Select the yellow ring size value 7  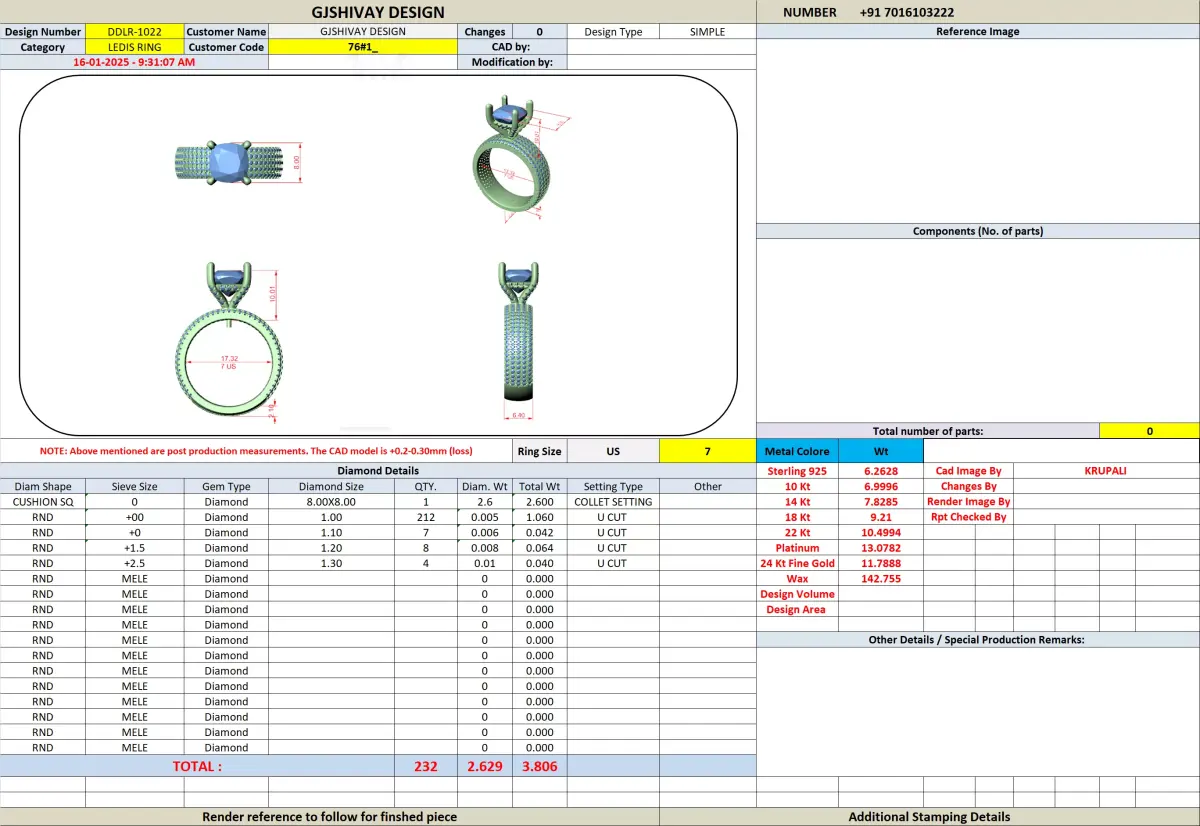(707, 451)
